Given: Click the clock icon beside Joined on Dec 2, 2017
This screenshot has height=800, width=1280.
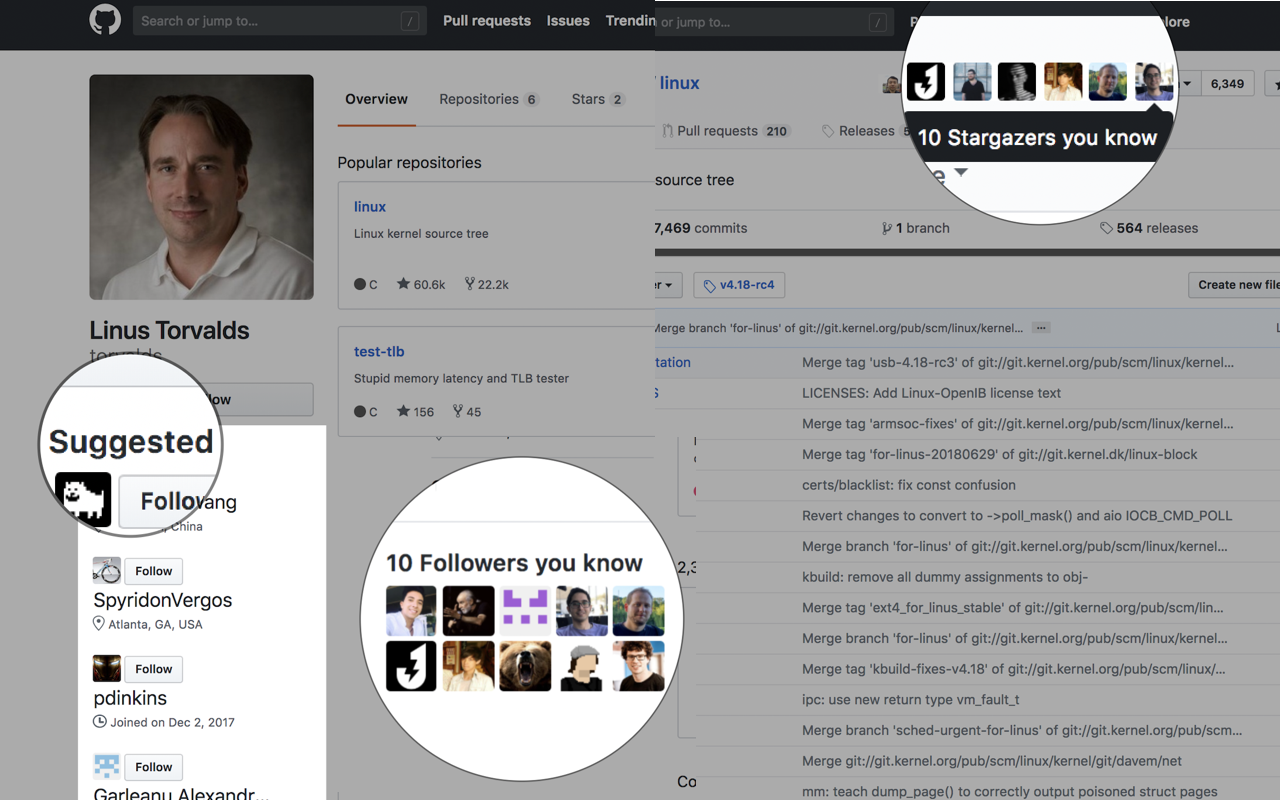Looking at the screenshot, I should [99, 722].
